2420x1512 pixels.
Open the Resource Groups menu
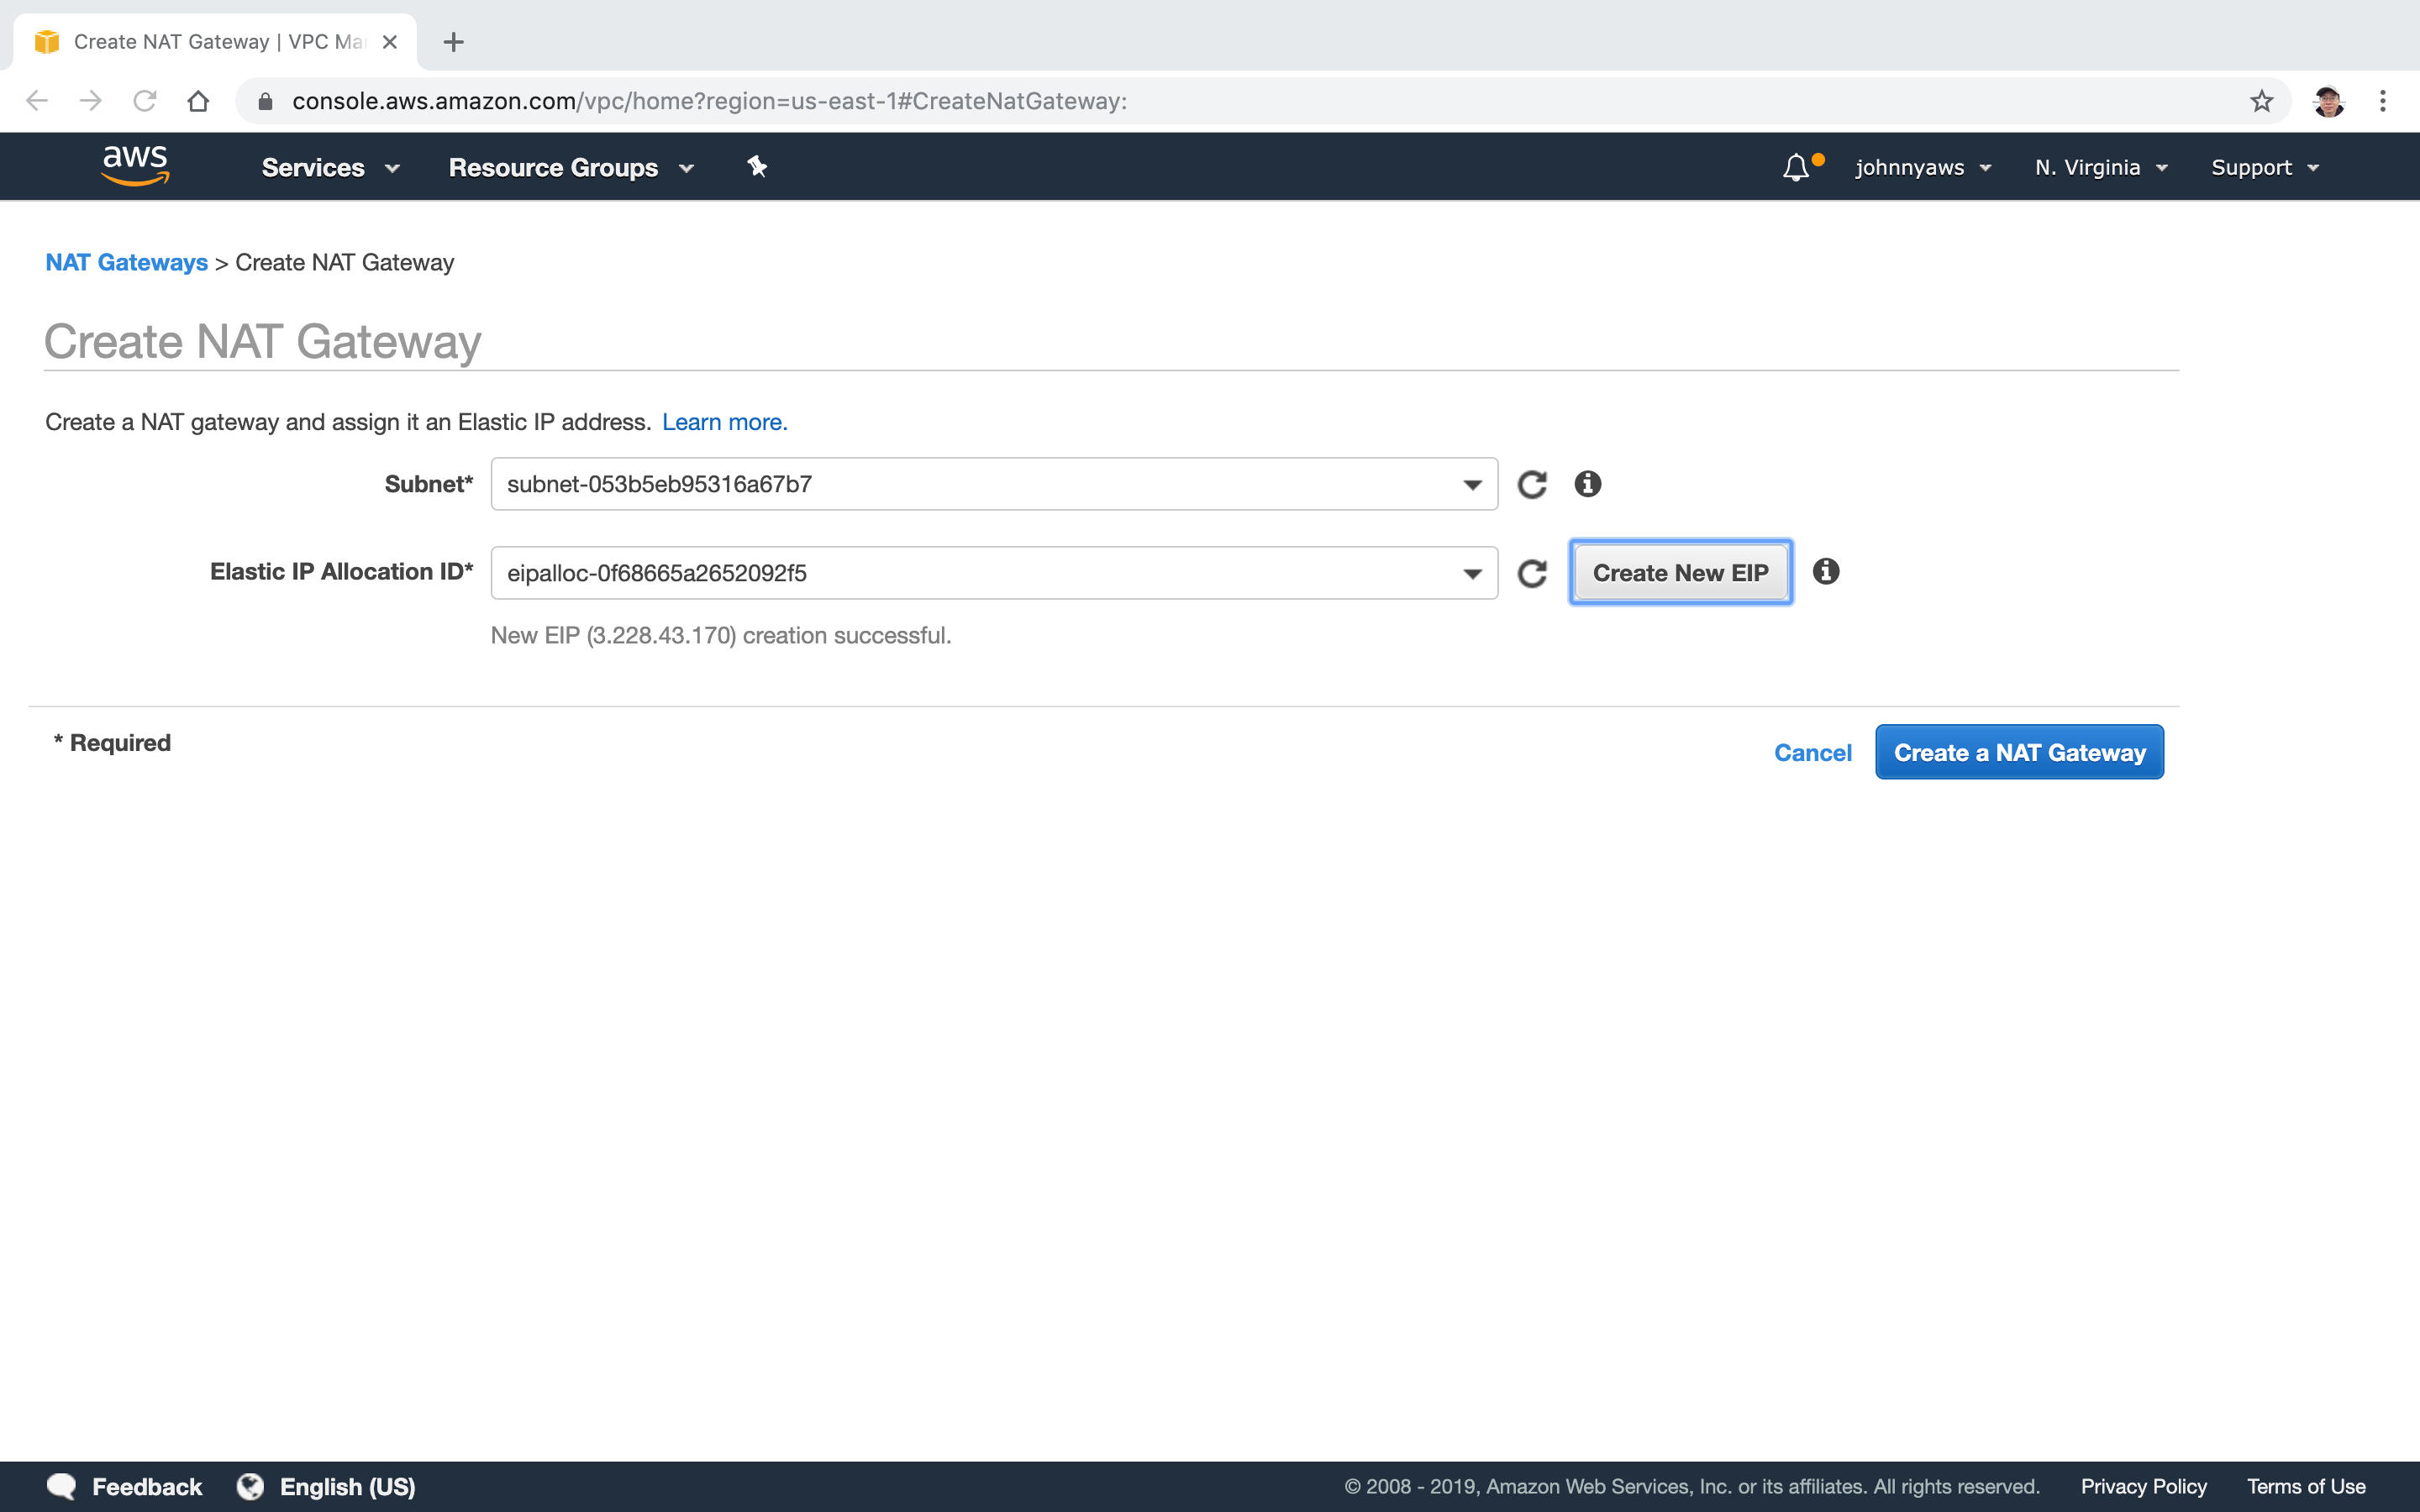(571, 167)
